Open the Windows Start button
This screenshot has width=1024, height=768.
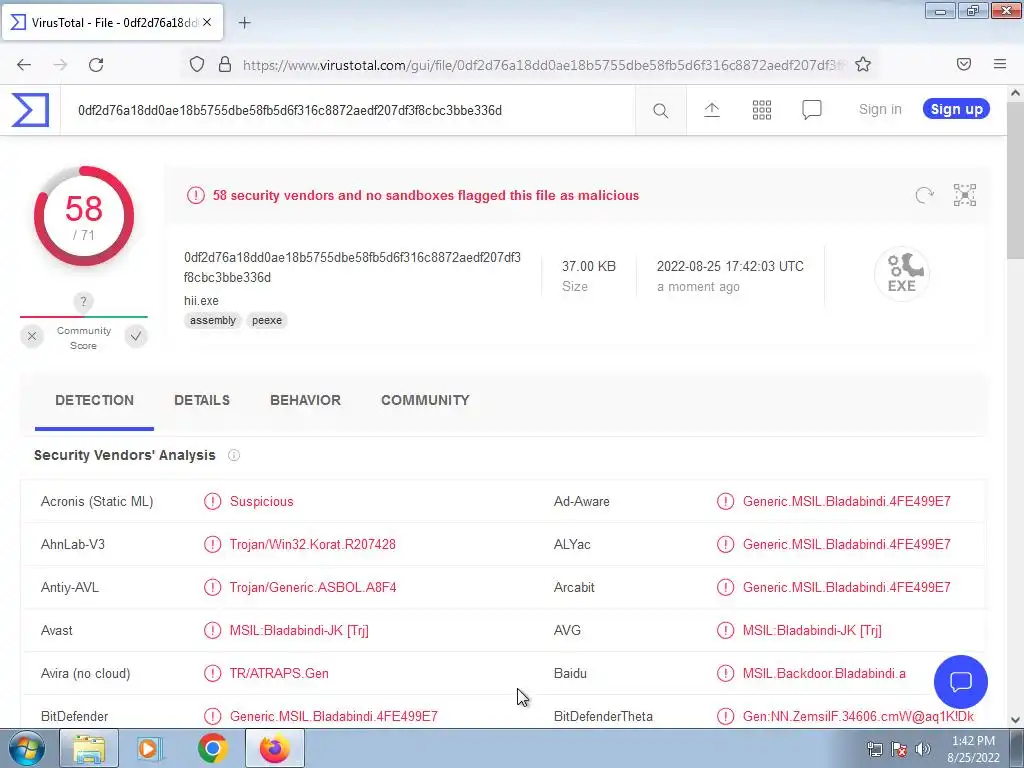(27, 749)
